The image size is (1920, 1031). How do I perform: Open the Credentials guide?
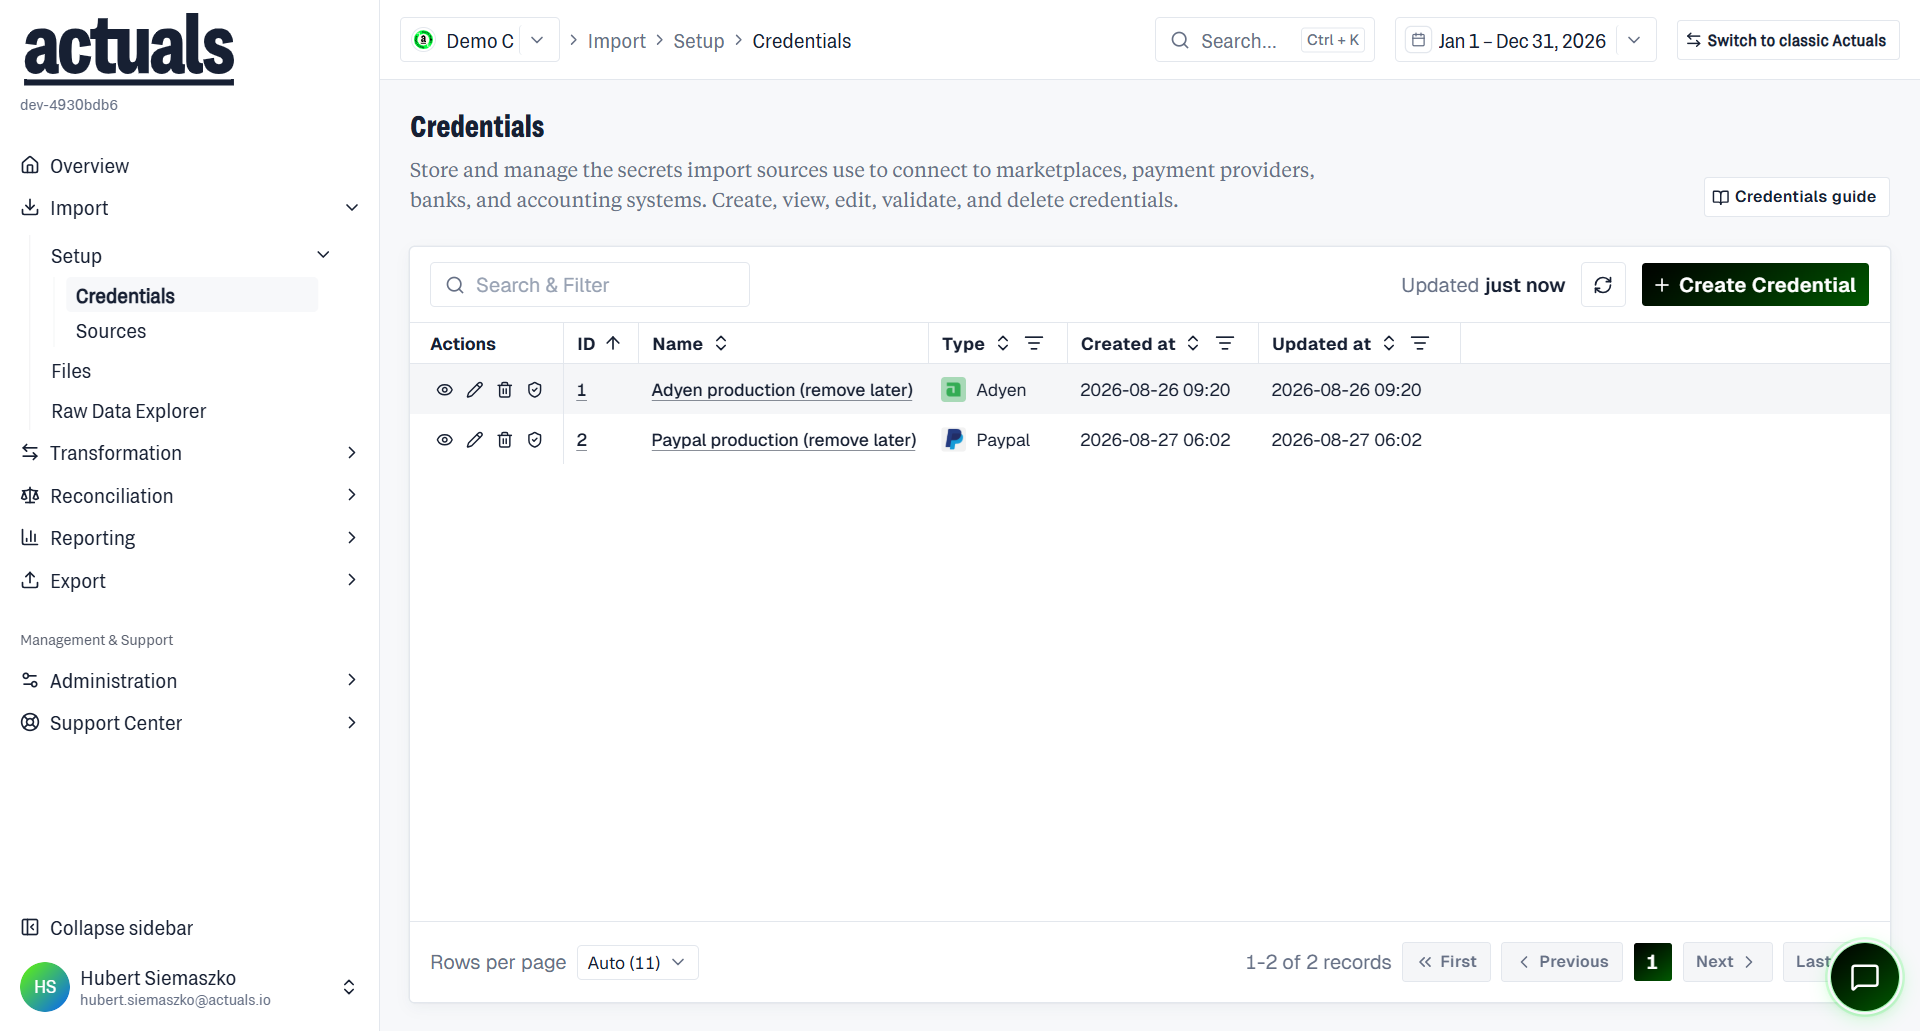pos(1796,197)
